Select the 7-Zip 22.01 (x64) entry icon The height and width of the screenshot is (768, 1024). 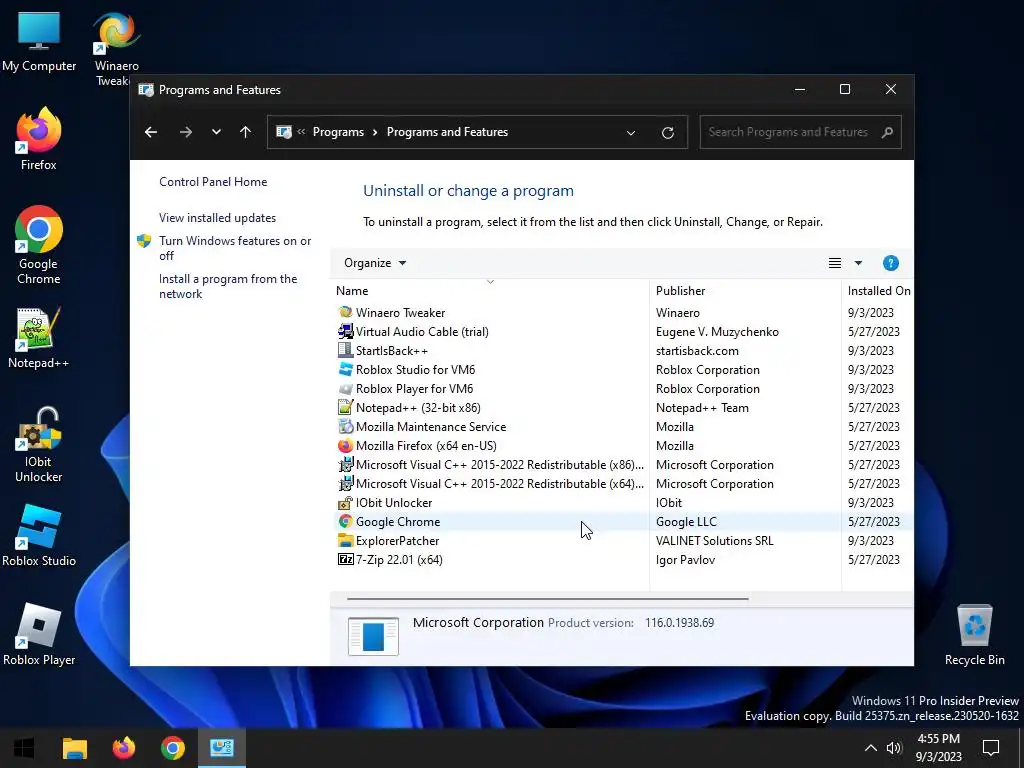[345, 560]
